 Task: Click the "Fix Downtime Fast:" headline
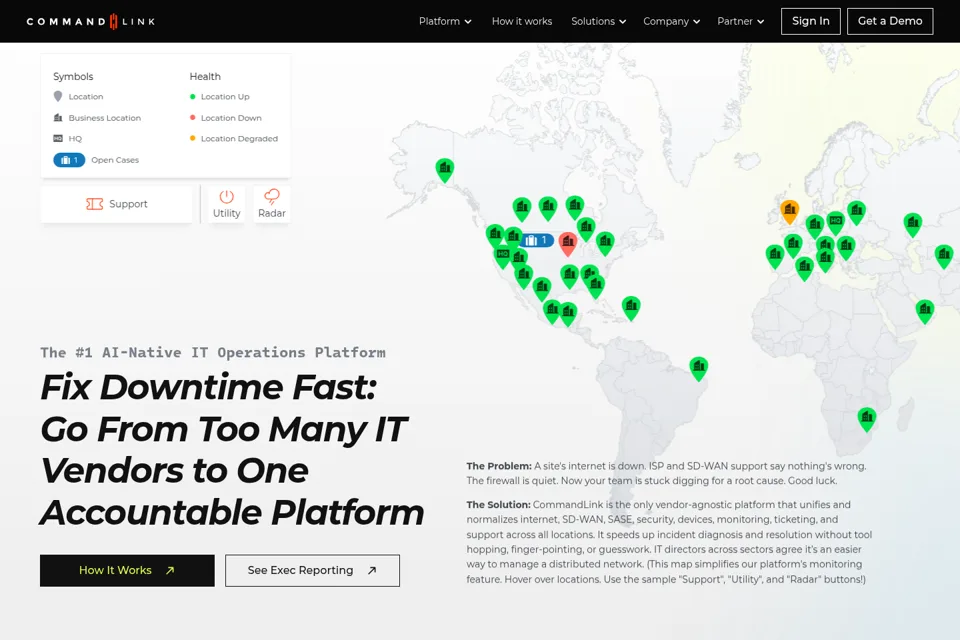[208, 388]
